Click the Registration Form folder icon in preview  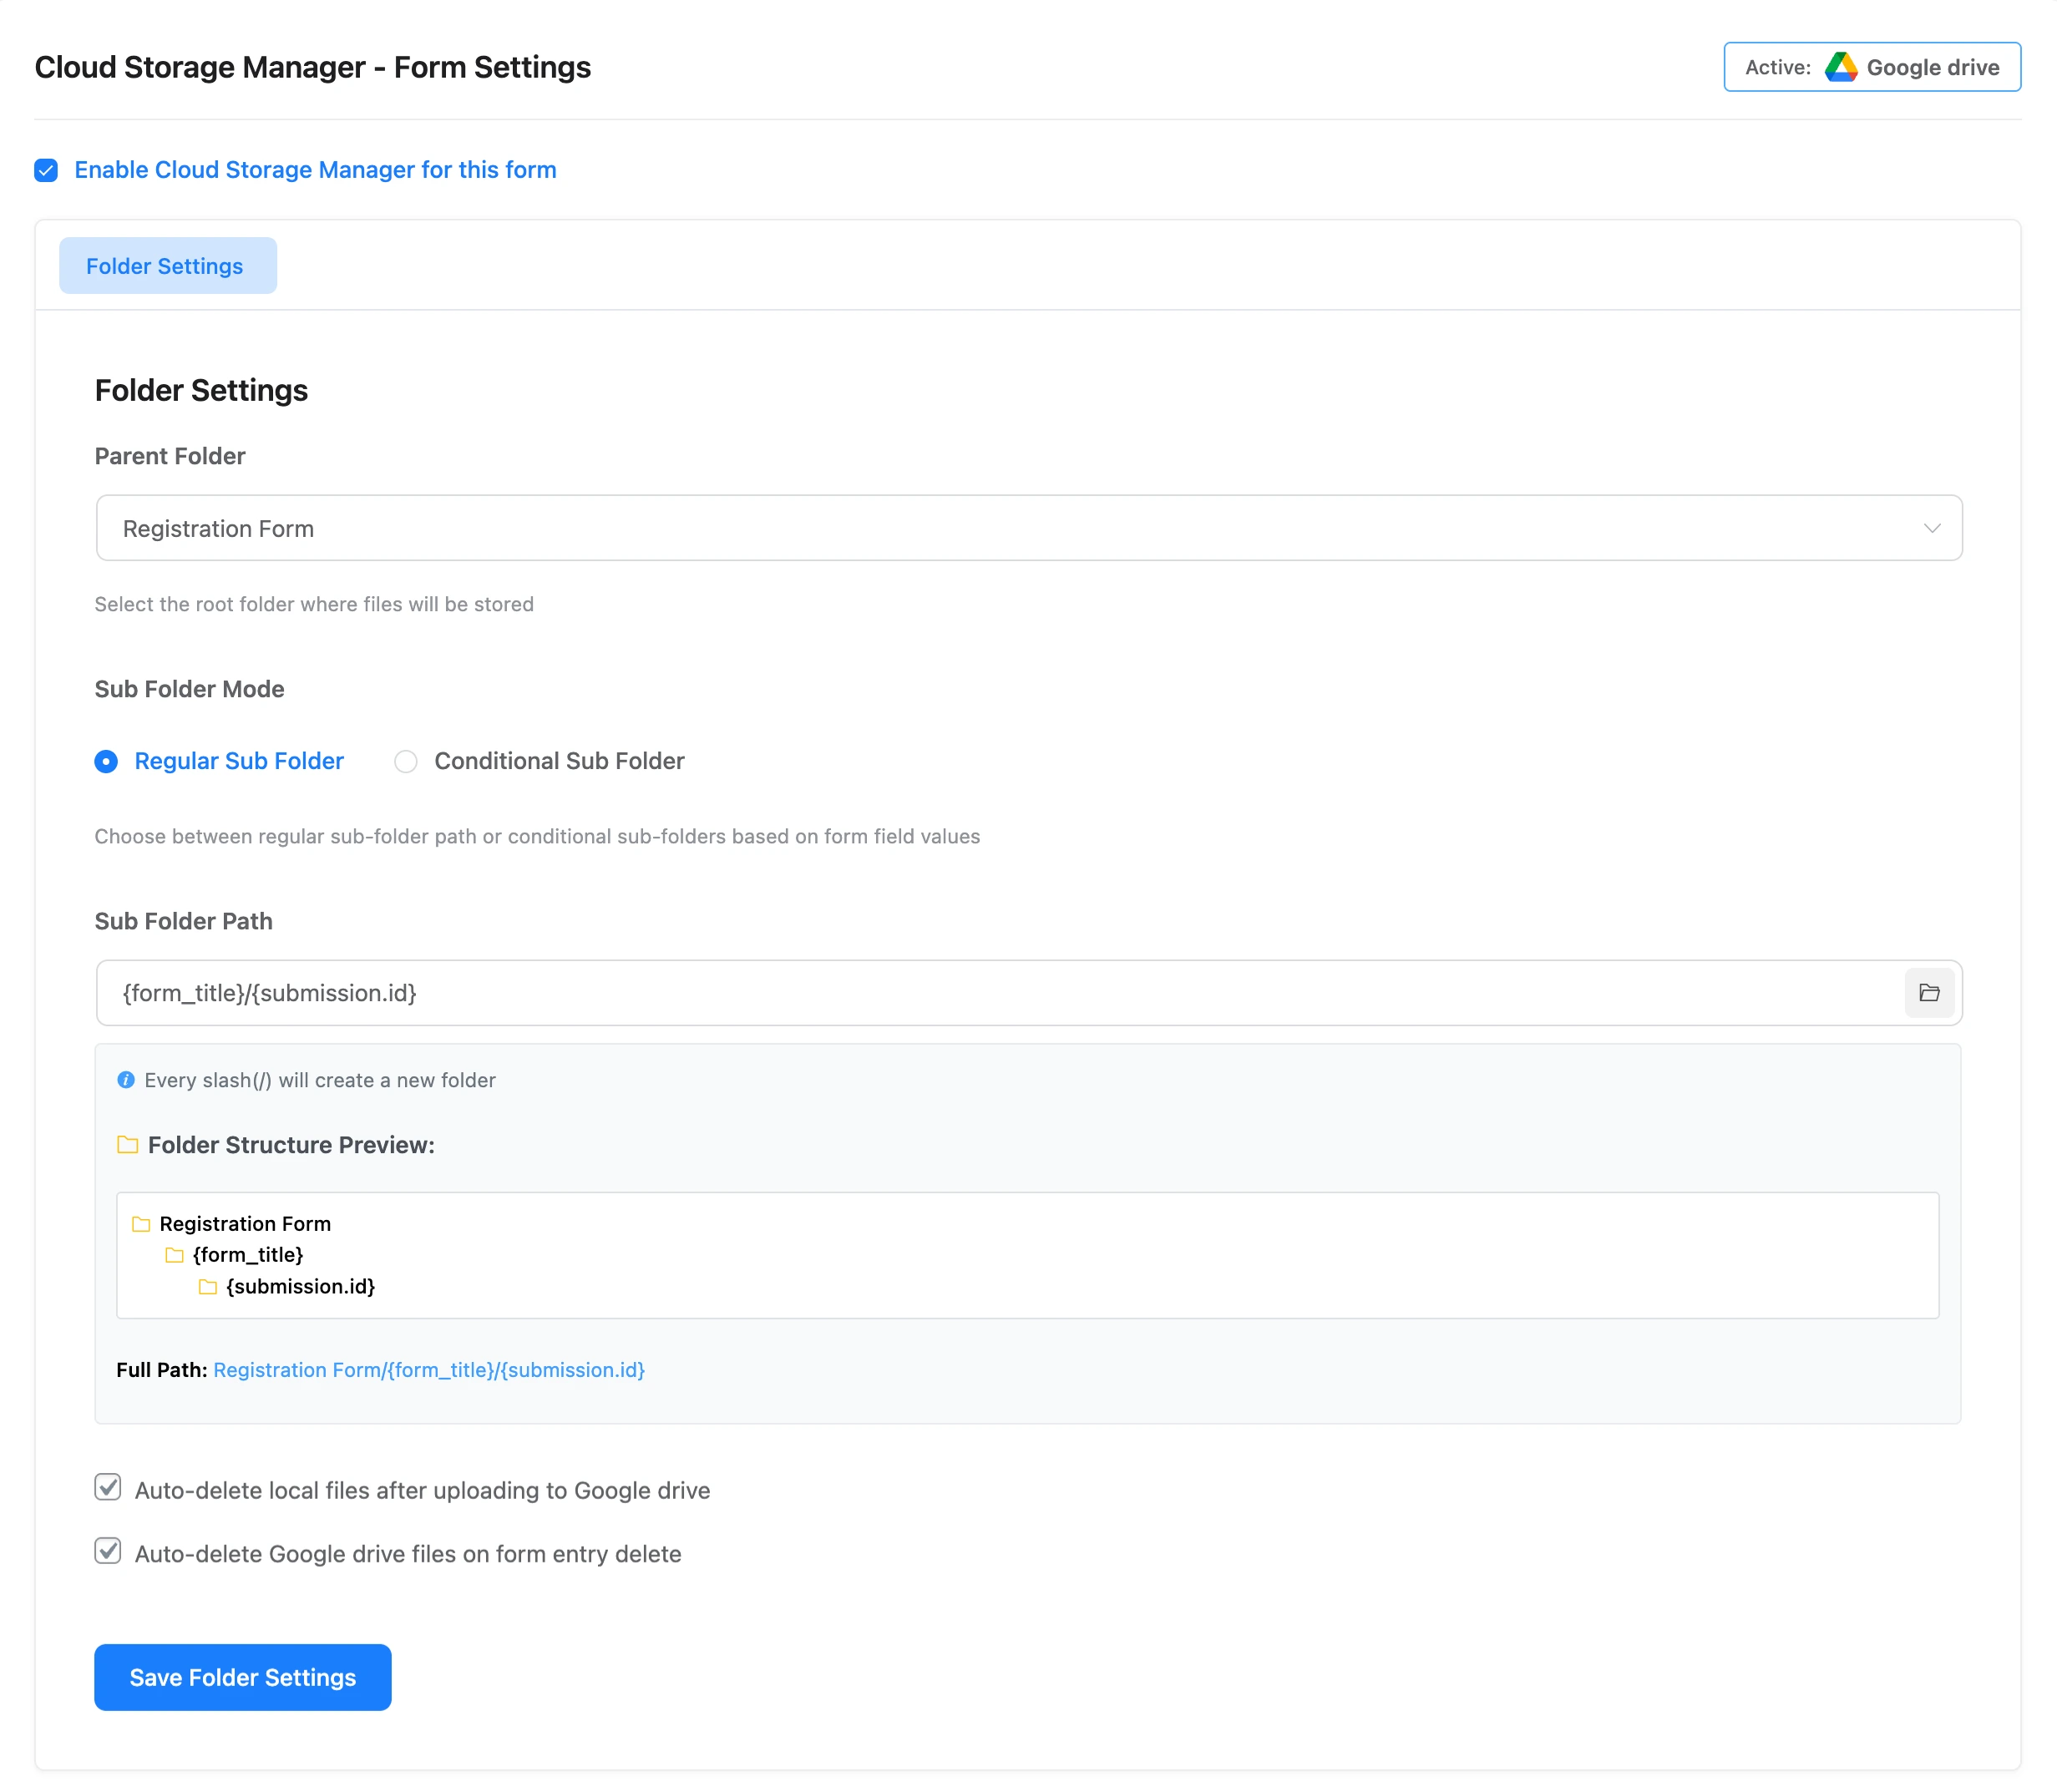pyautogui.click(x=141, y=1224)
